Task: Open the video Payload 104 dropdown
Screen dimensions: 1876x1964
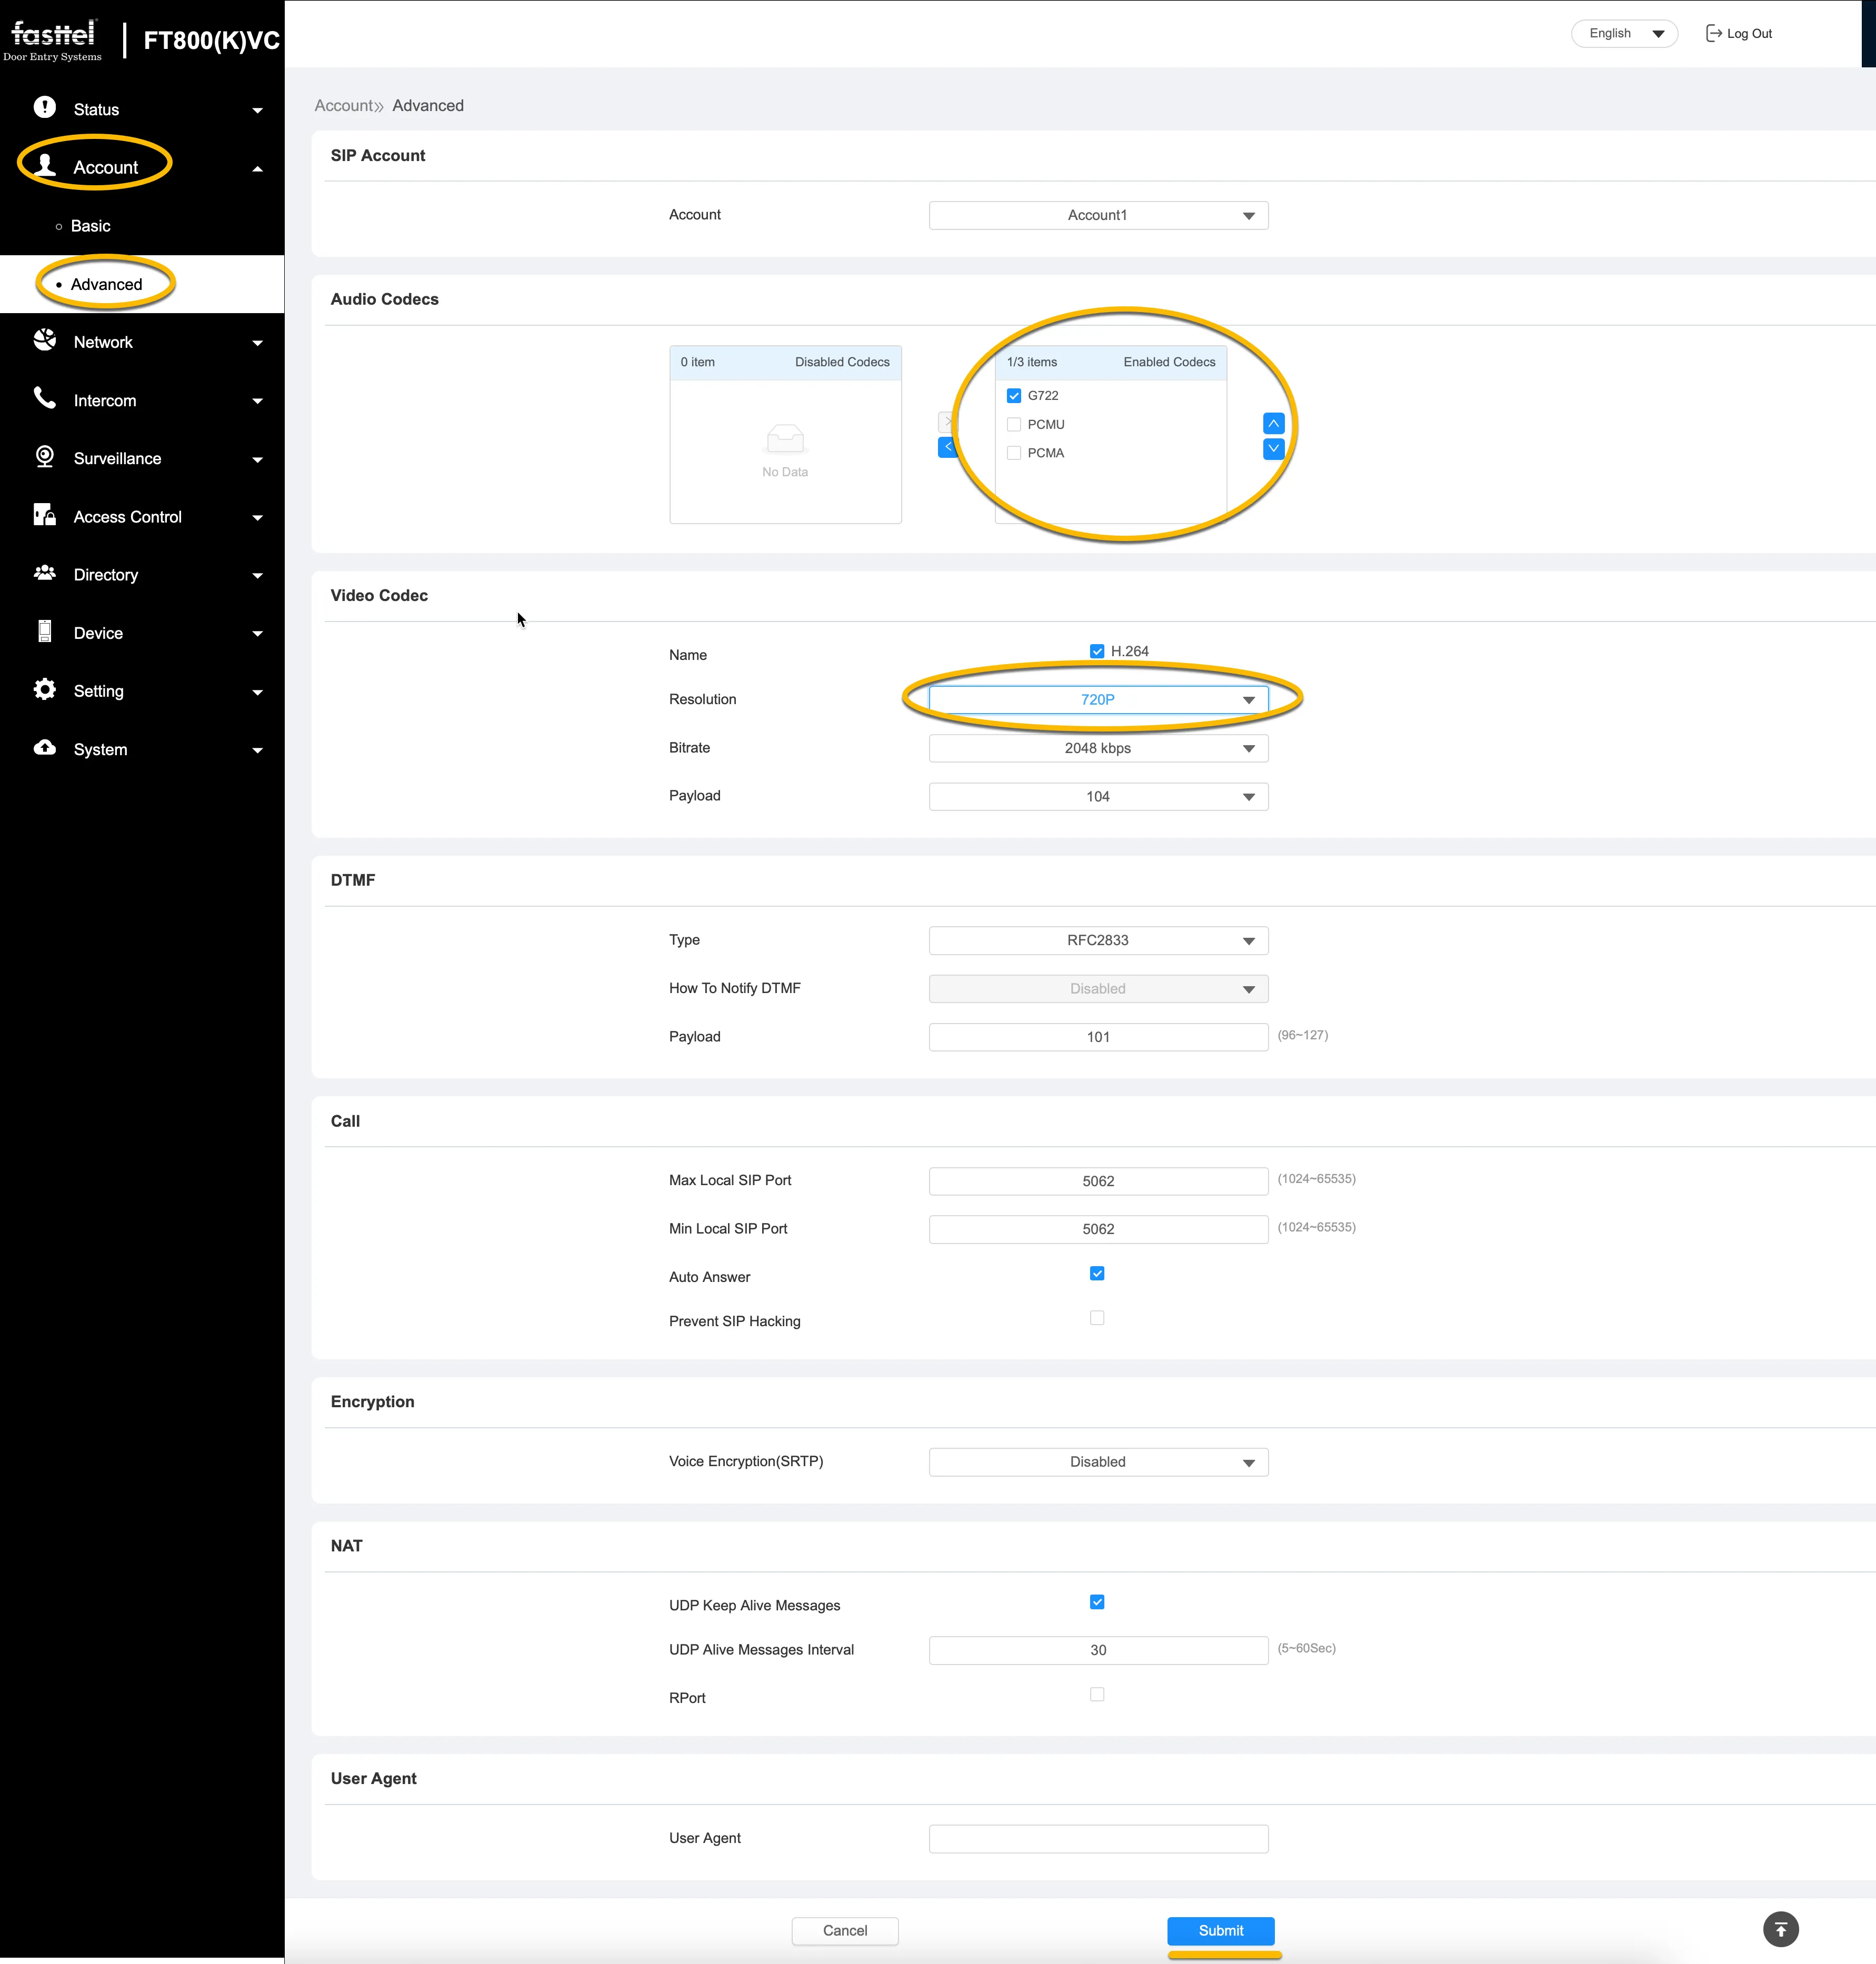Action: (x=1098, y=796)
